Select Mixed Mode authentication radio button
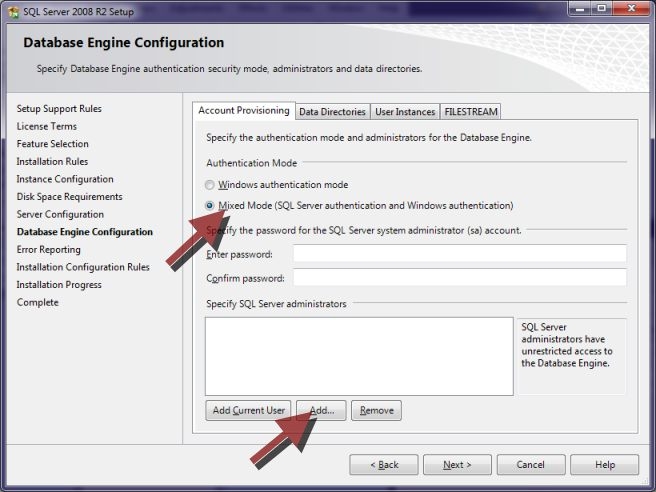656x492 pixels. [x=210, y=205]
